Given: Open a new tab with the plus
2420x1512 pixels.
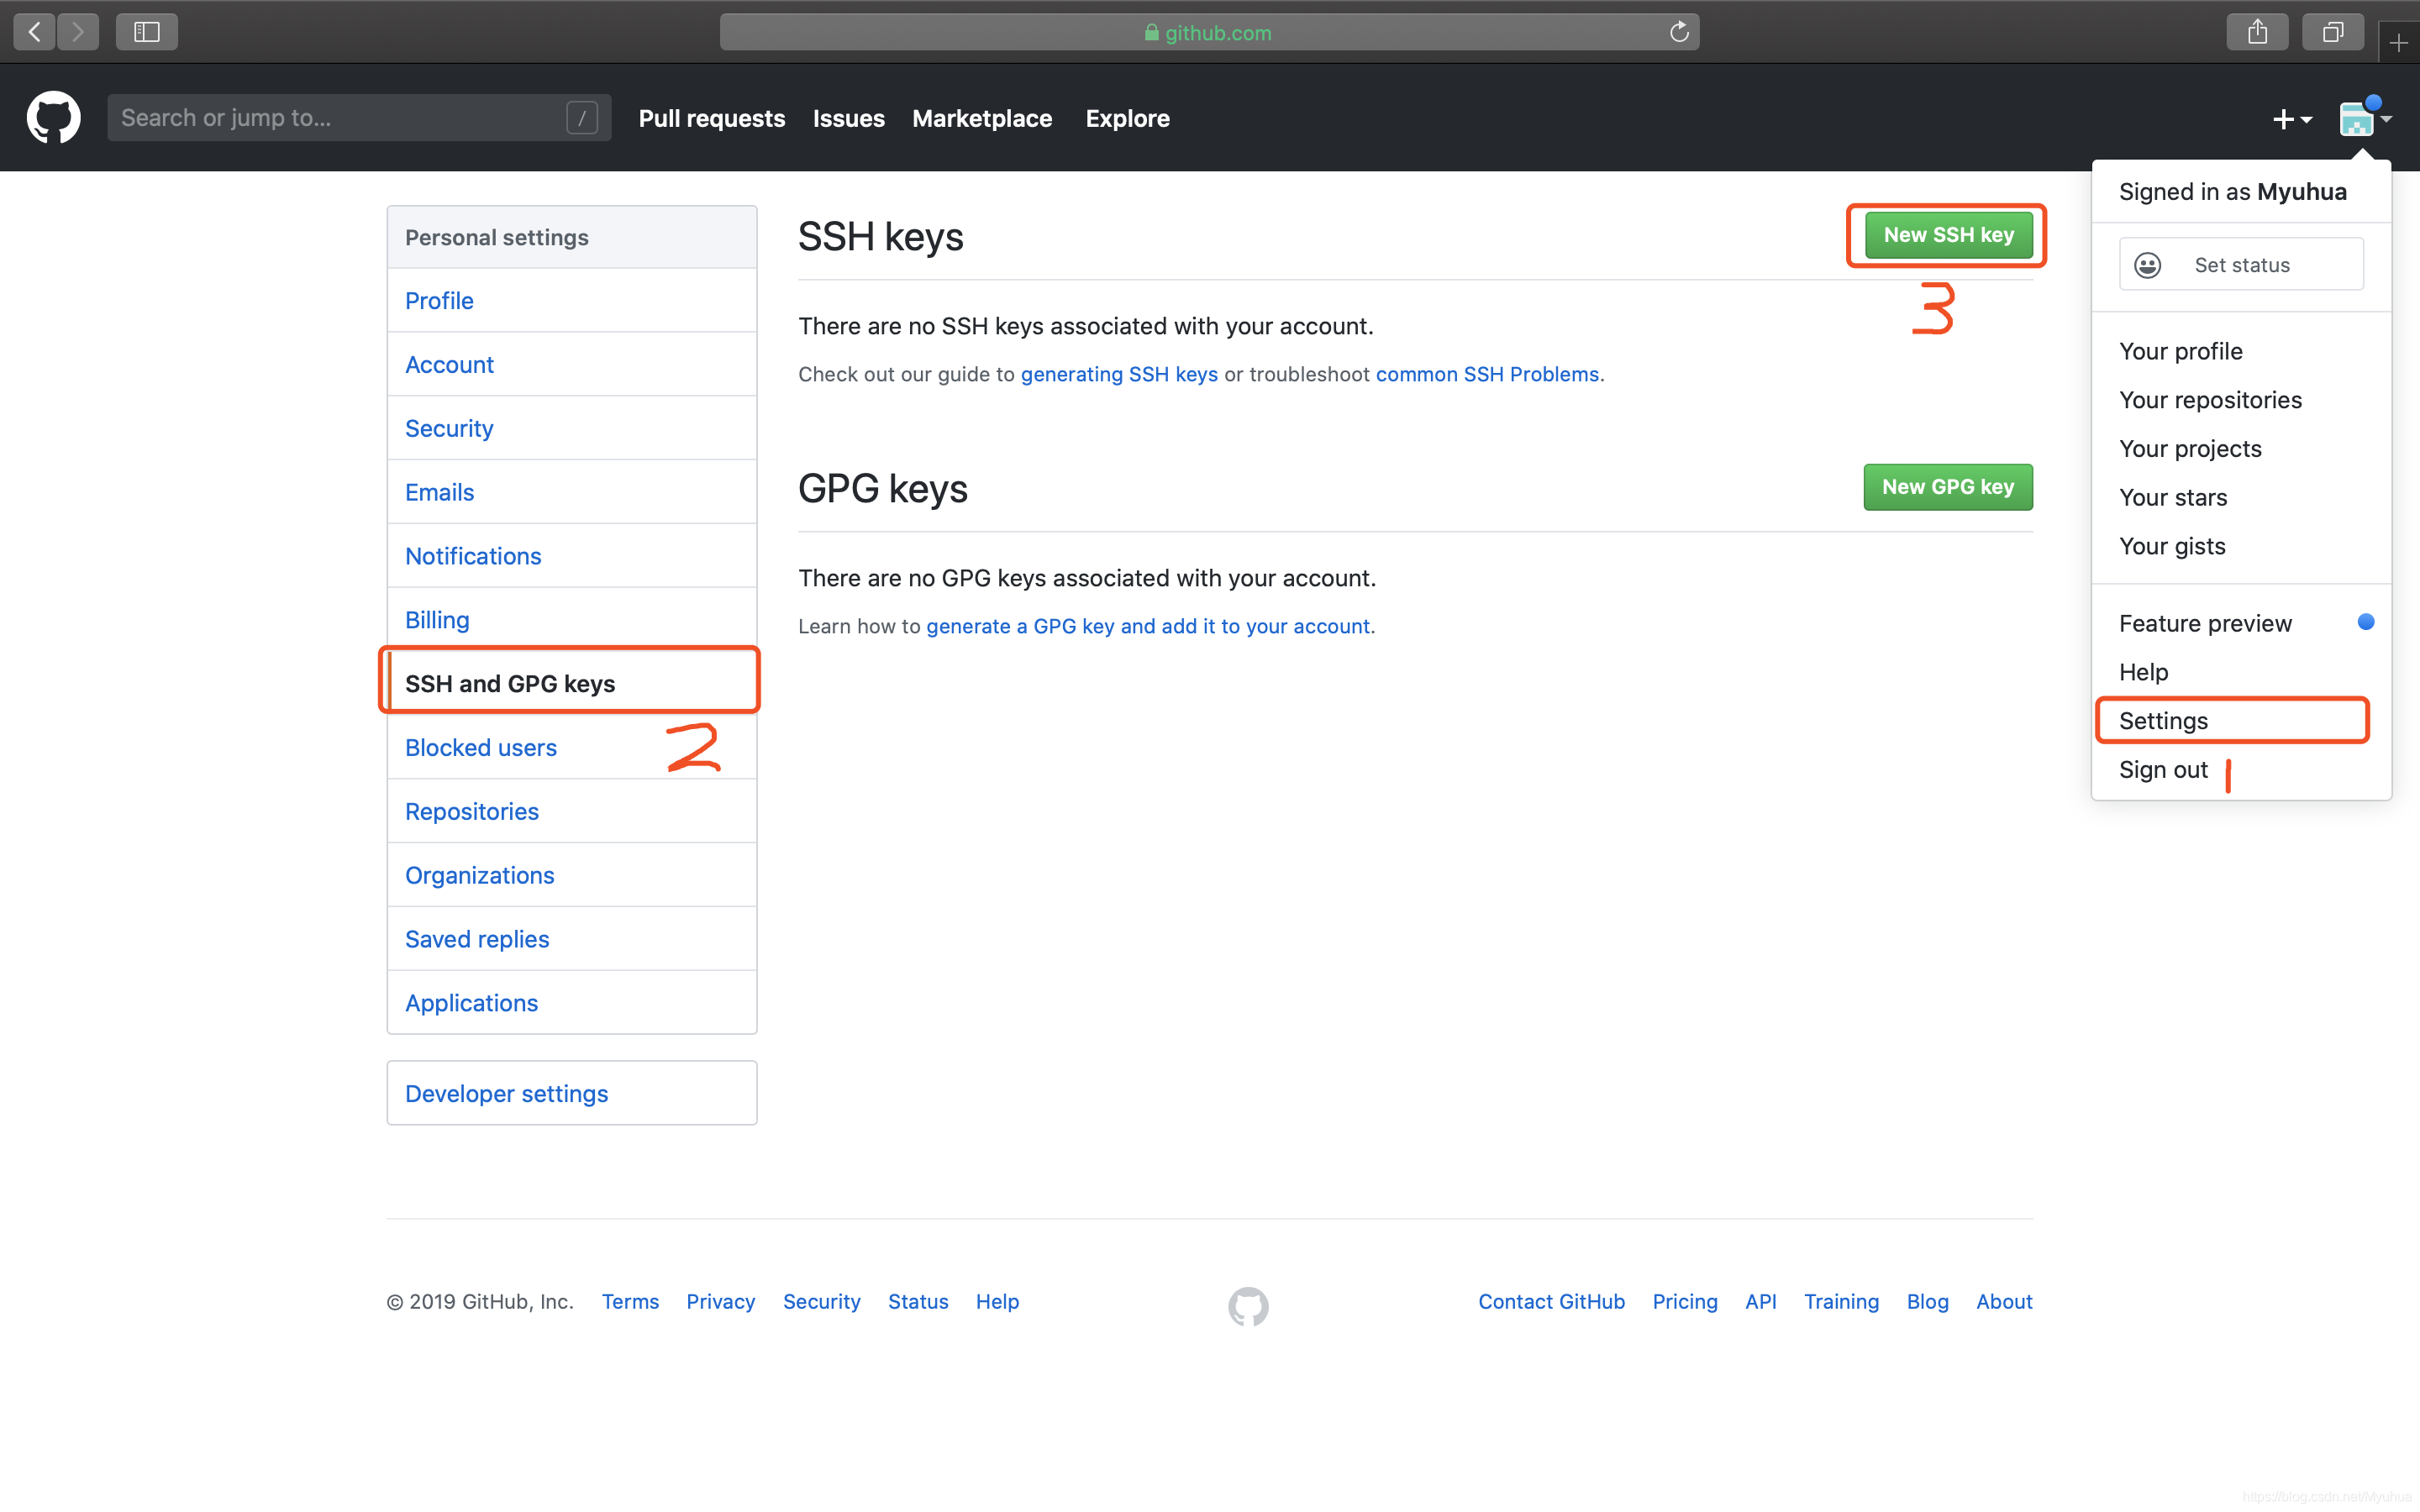Looking at the screenshot, I should 2398,43.
